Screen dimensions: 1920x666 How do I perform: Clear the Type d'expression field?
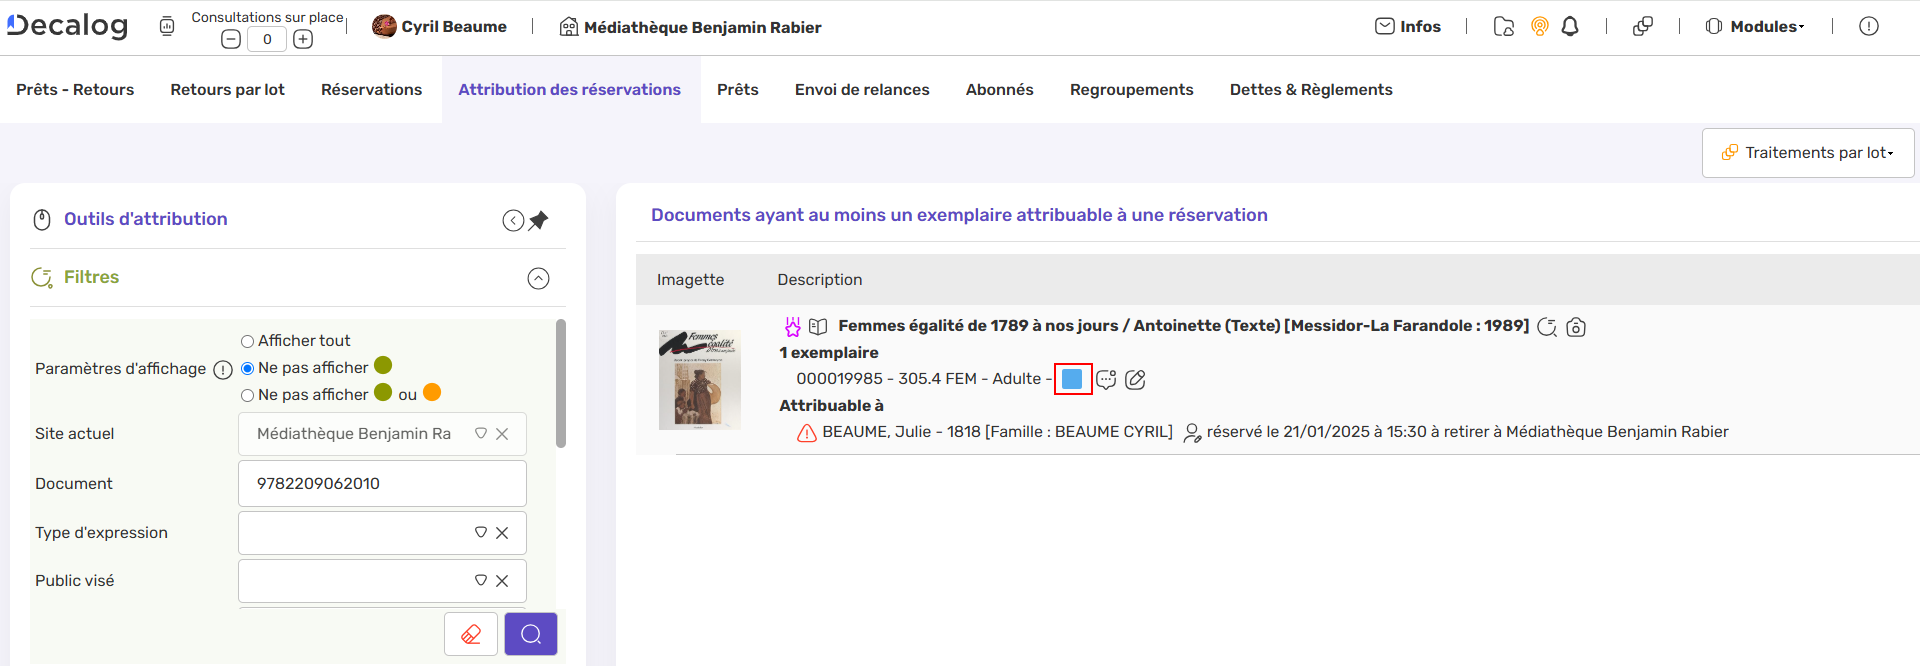tap(502, 532)
